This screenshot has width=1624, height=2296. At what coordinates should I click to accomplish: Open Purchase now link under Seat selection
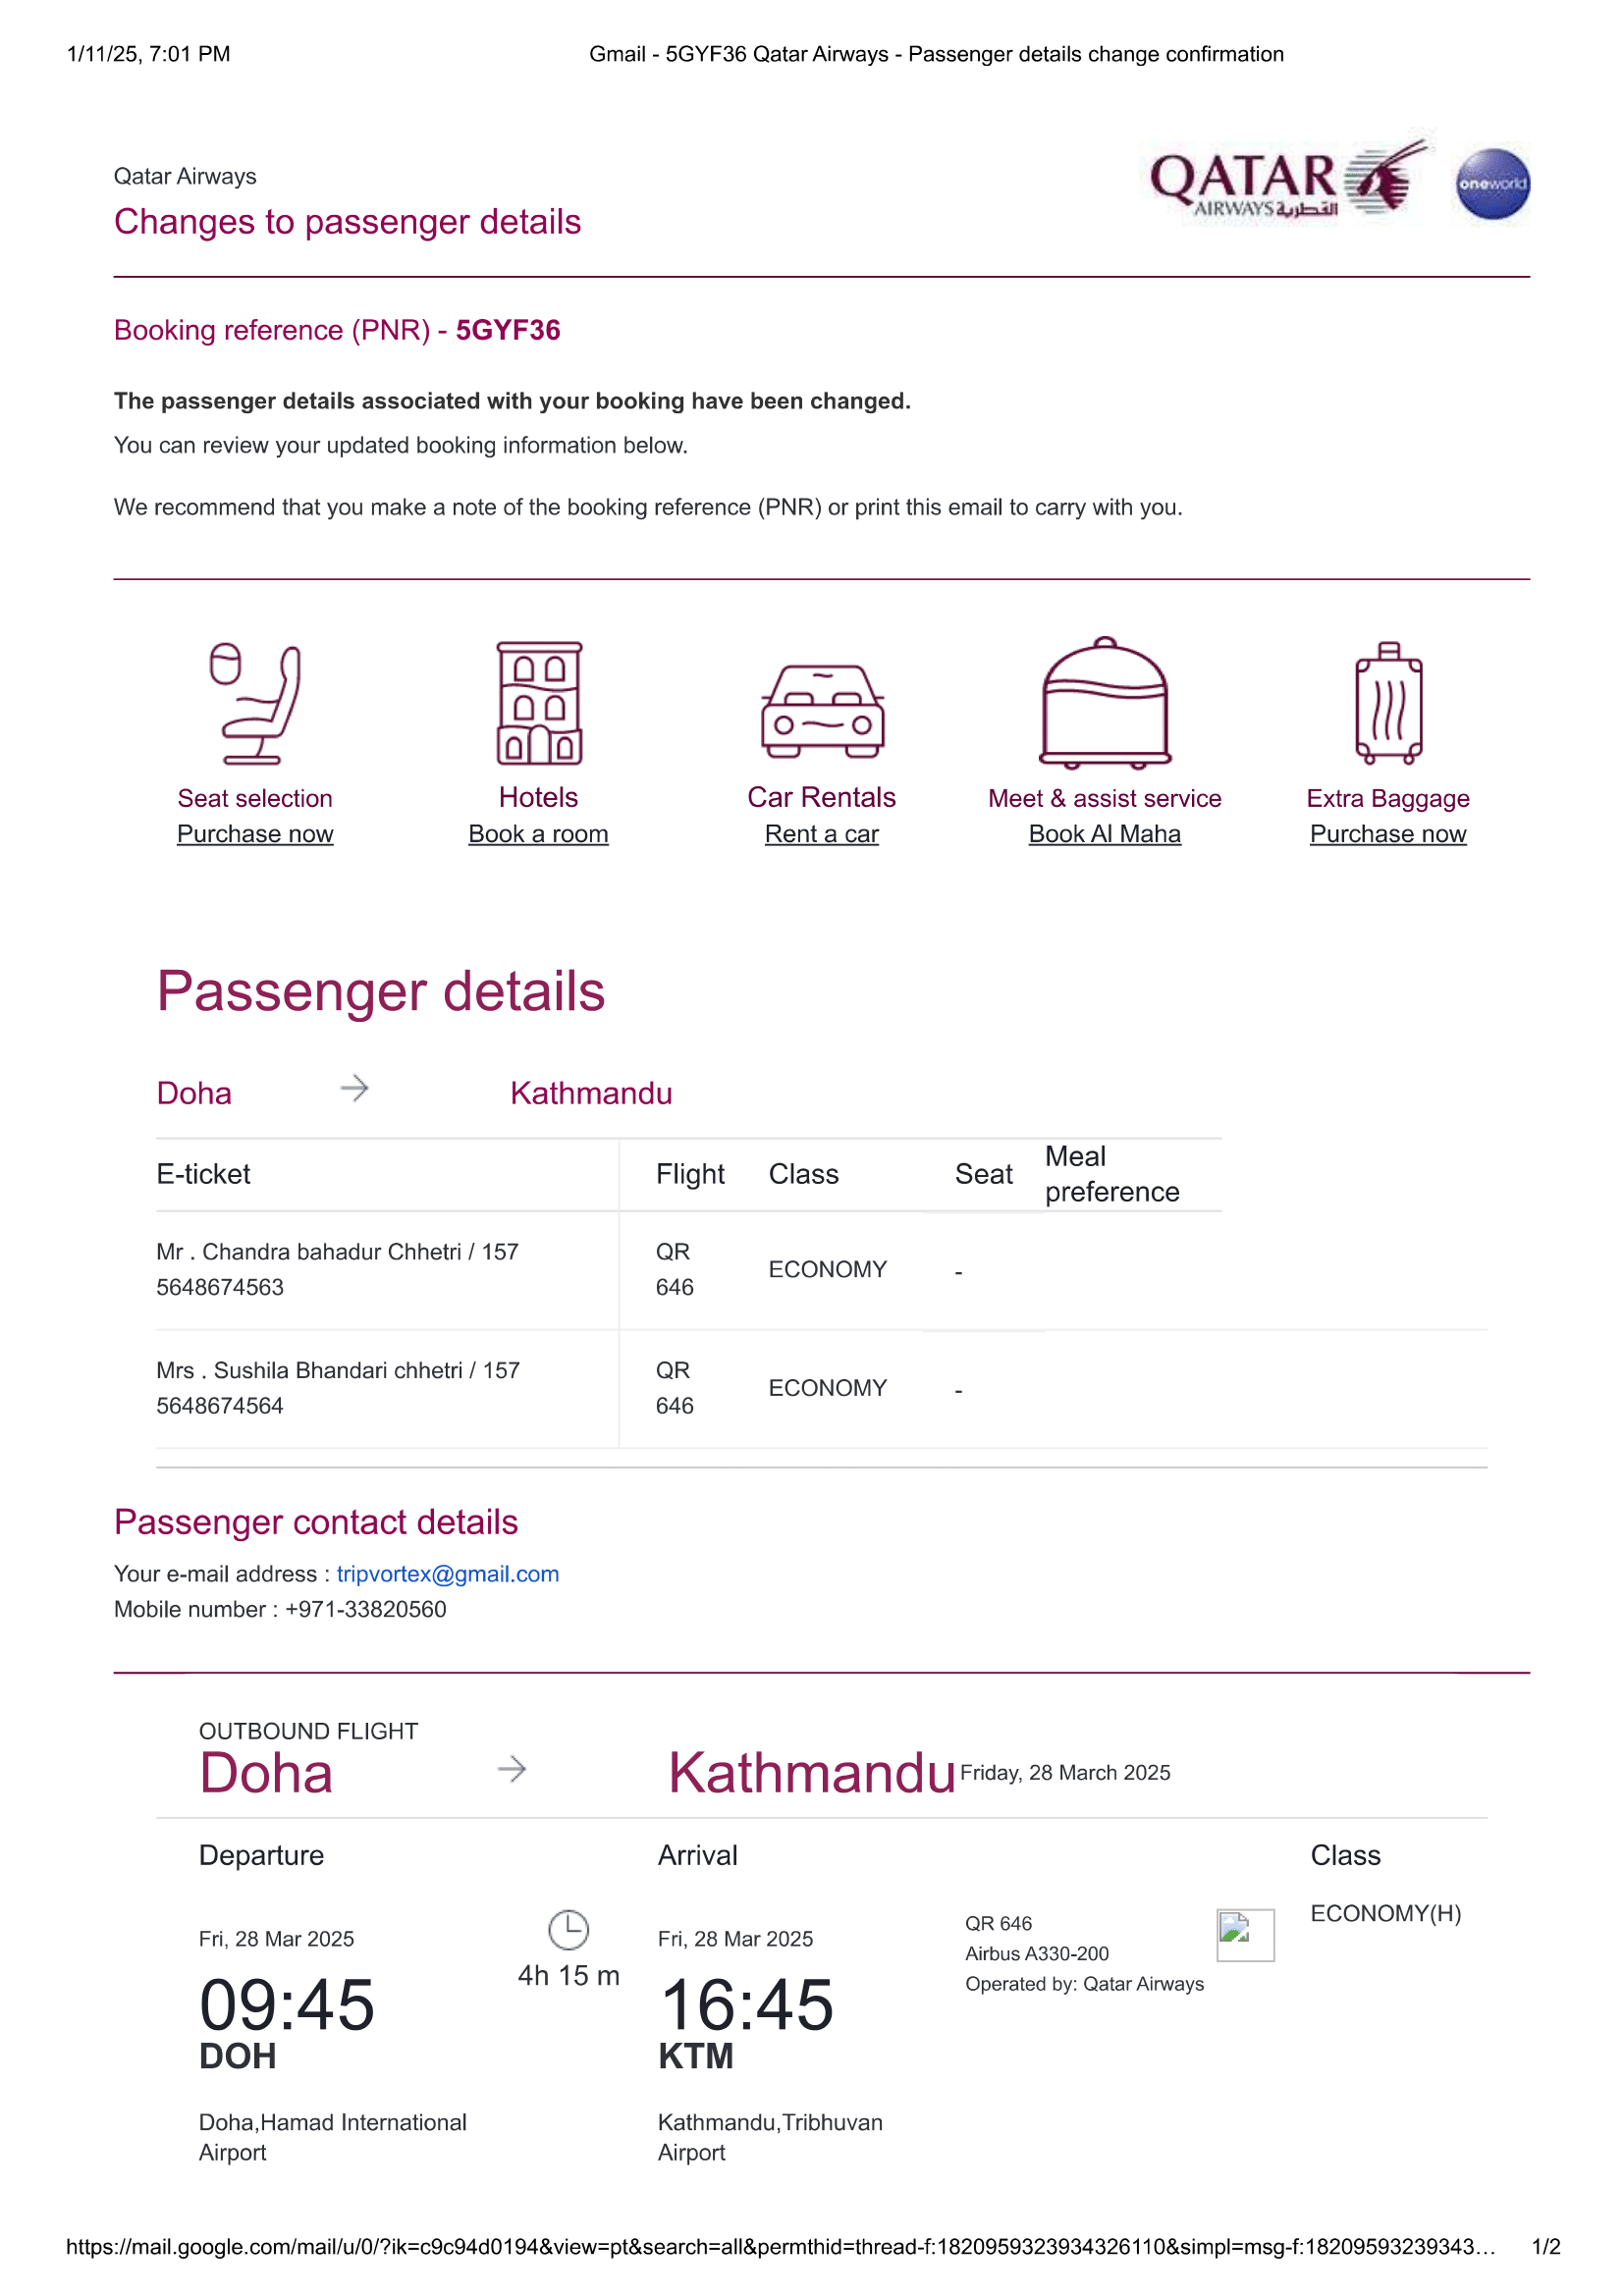click(x=255, y=834)
